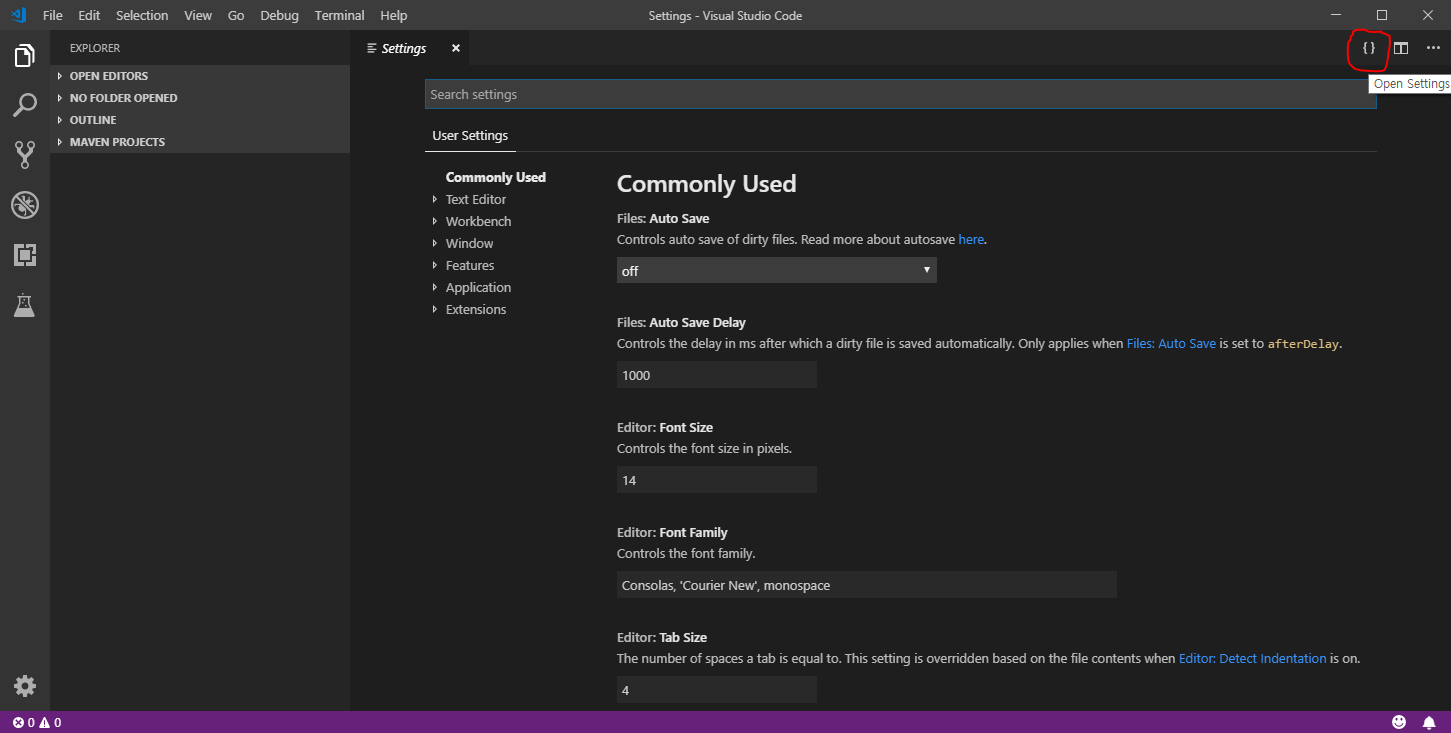Click the Font Family input field
Viewport: 1451px width, 733px height.
click(x=867, y=585)
